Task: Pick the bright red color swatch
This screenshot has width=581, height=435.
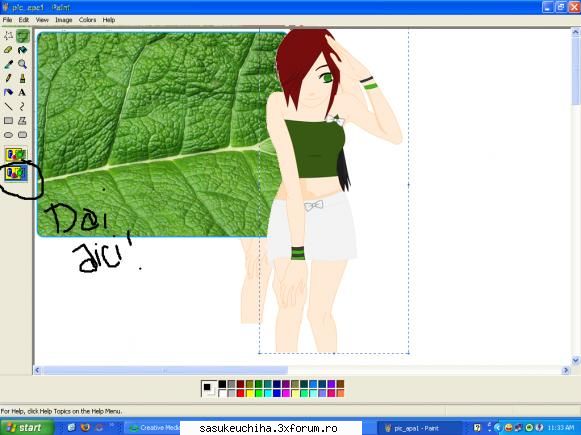Action: [240, 393]
